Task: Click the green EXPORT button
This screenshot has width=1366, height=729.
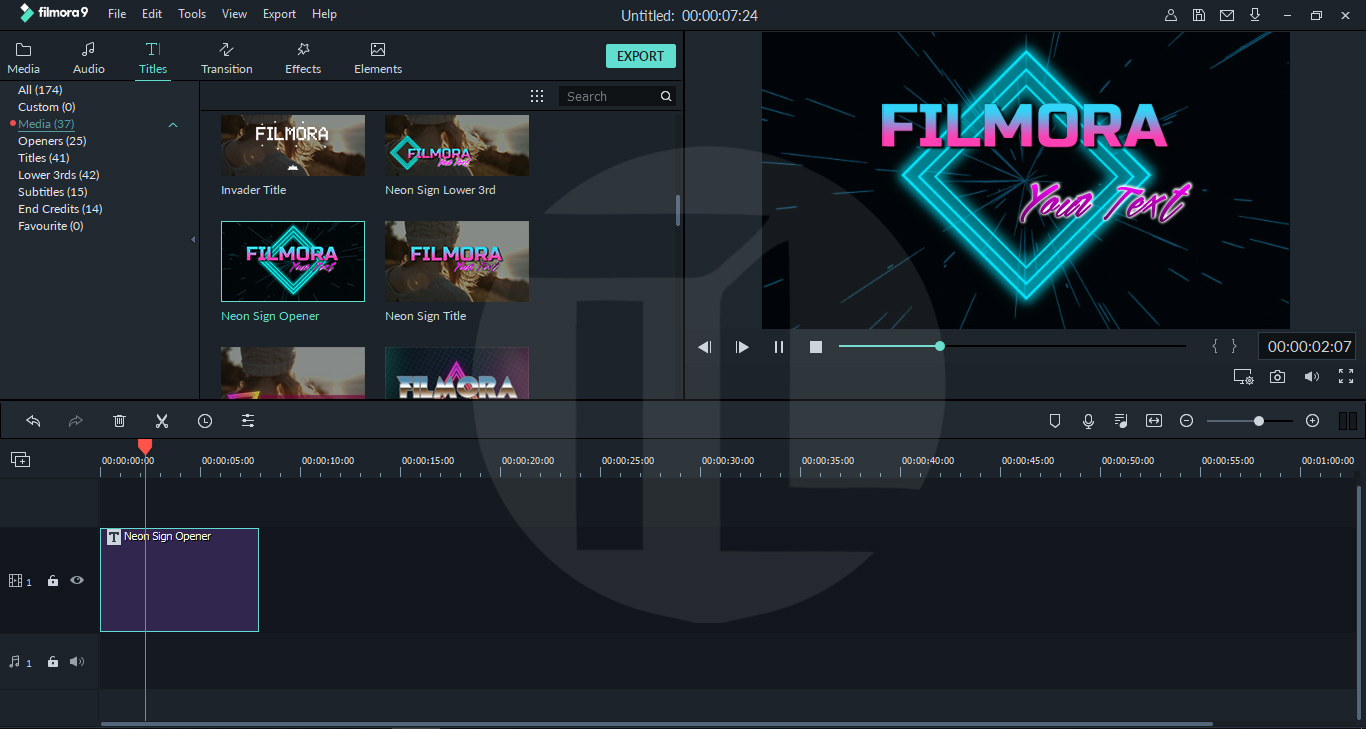Action: tap(641, 56)
